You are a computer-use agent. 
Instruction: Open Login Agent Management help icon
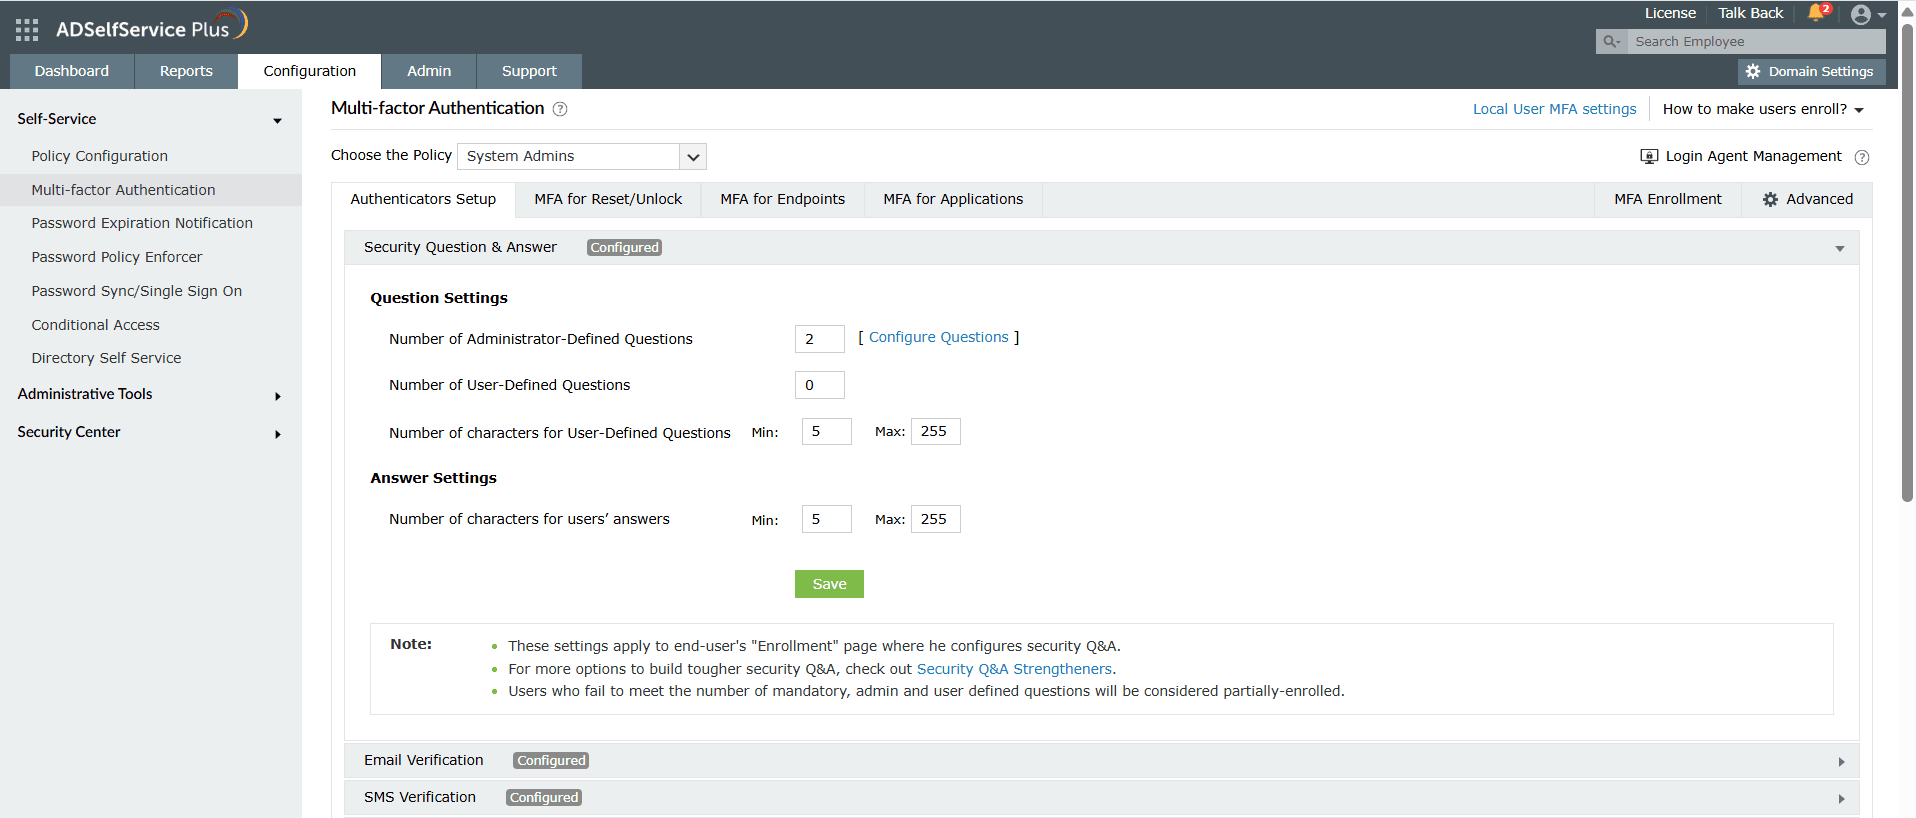coord(1862,157)
